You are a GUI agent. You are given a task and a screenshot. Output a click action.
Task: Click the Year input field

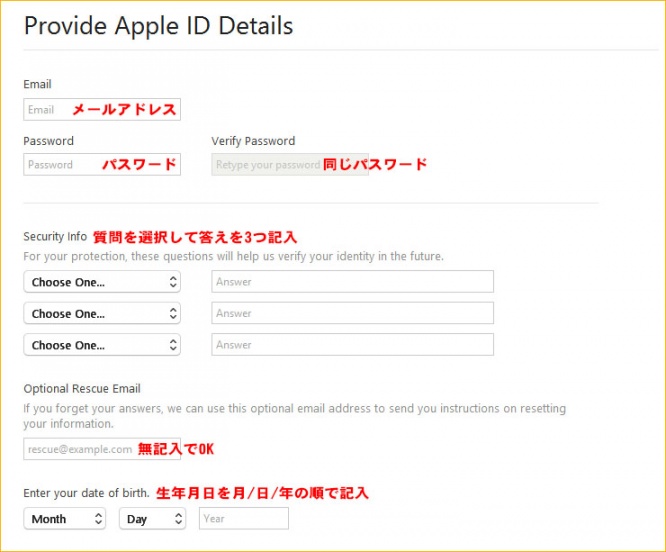click(244, 518)
